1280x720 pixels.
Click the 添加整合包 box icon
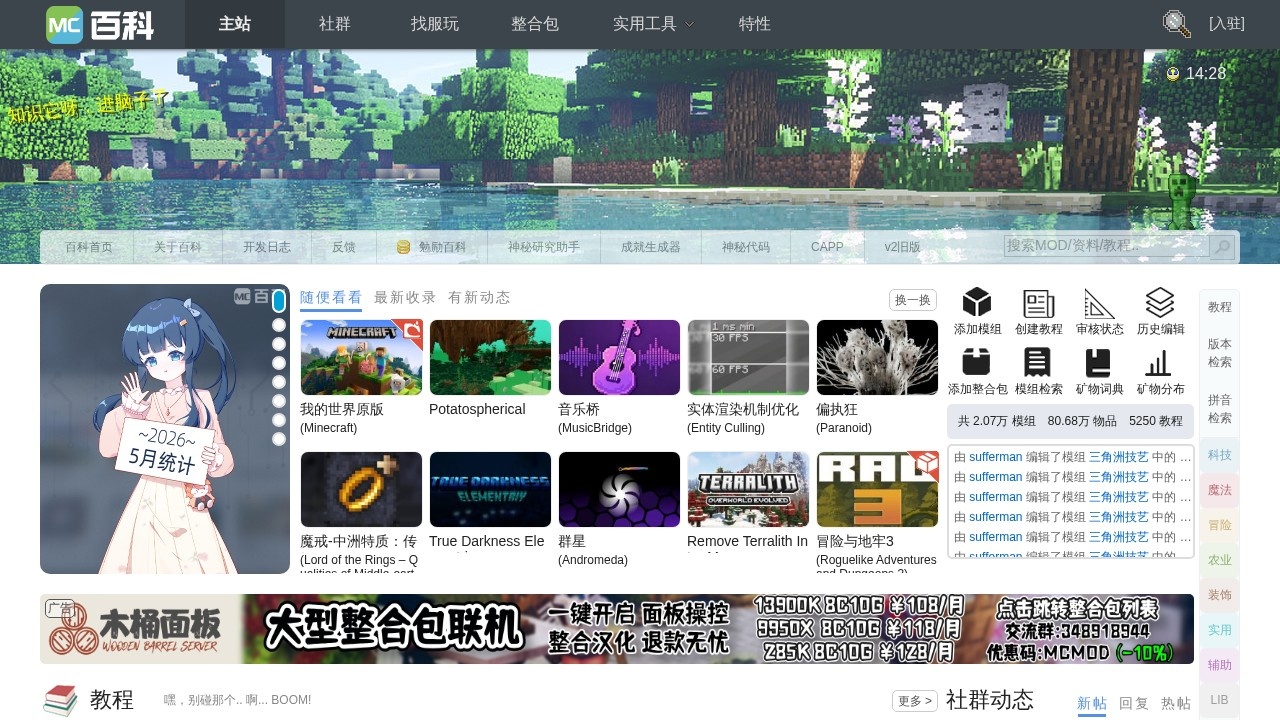[x=977, y=362]
